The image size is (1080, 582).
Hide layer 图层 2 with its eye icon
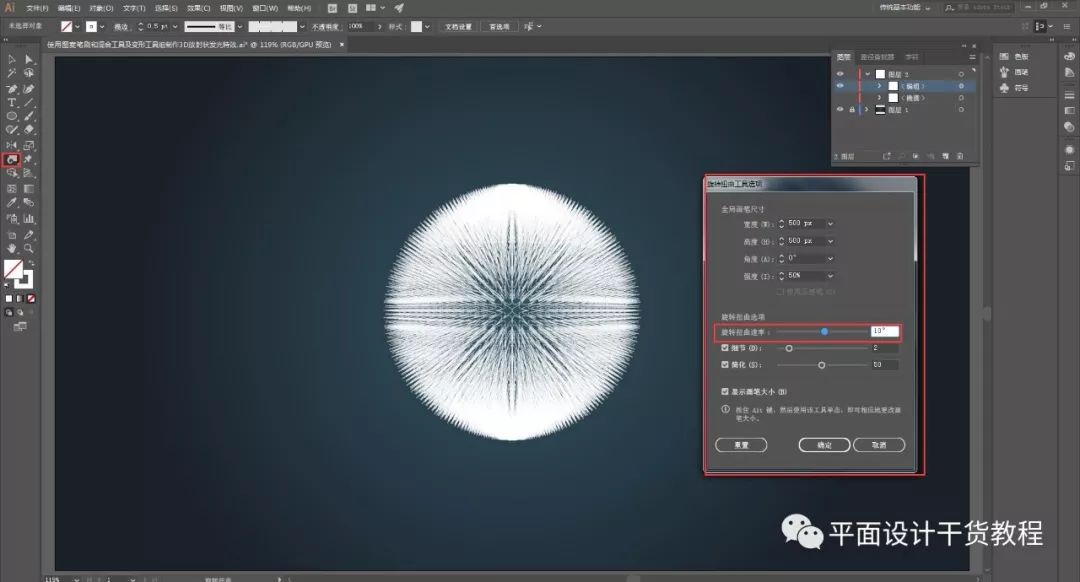[840, 74]
